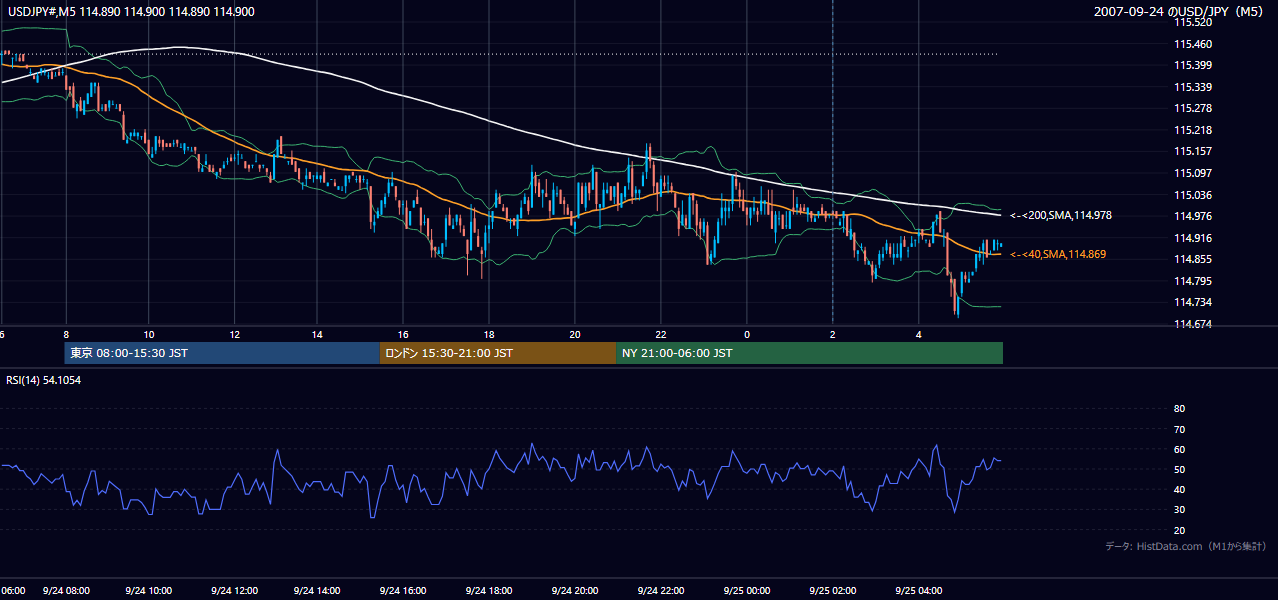
Task: Click the bottom date label 9/24 12:00
Action: (236, 590)
